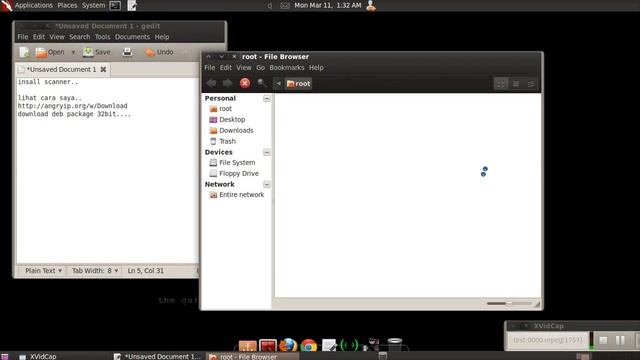Open File menu in File Browser
Viewport: 640px width, 360px height.
pos(210,68)
